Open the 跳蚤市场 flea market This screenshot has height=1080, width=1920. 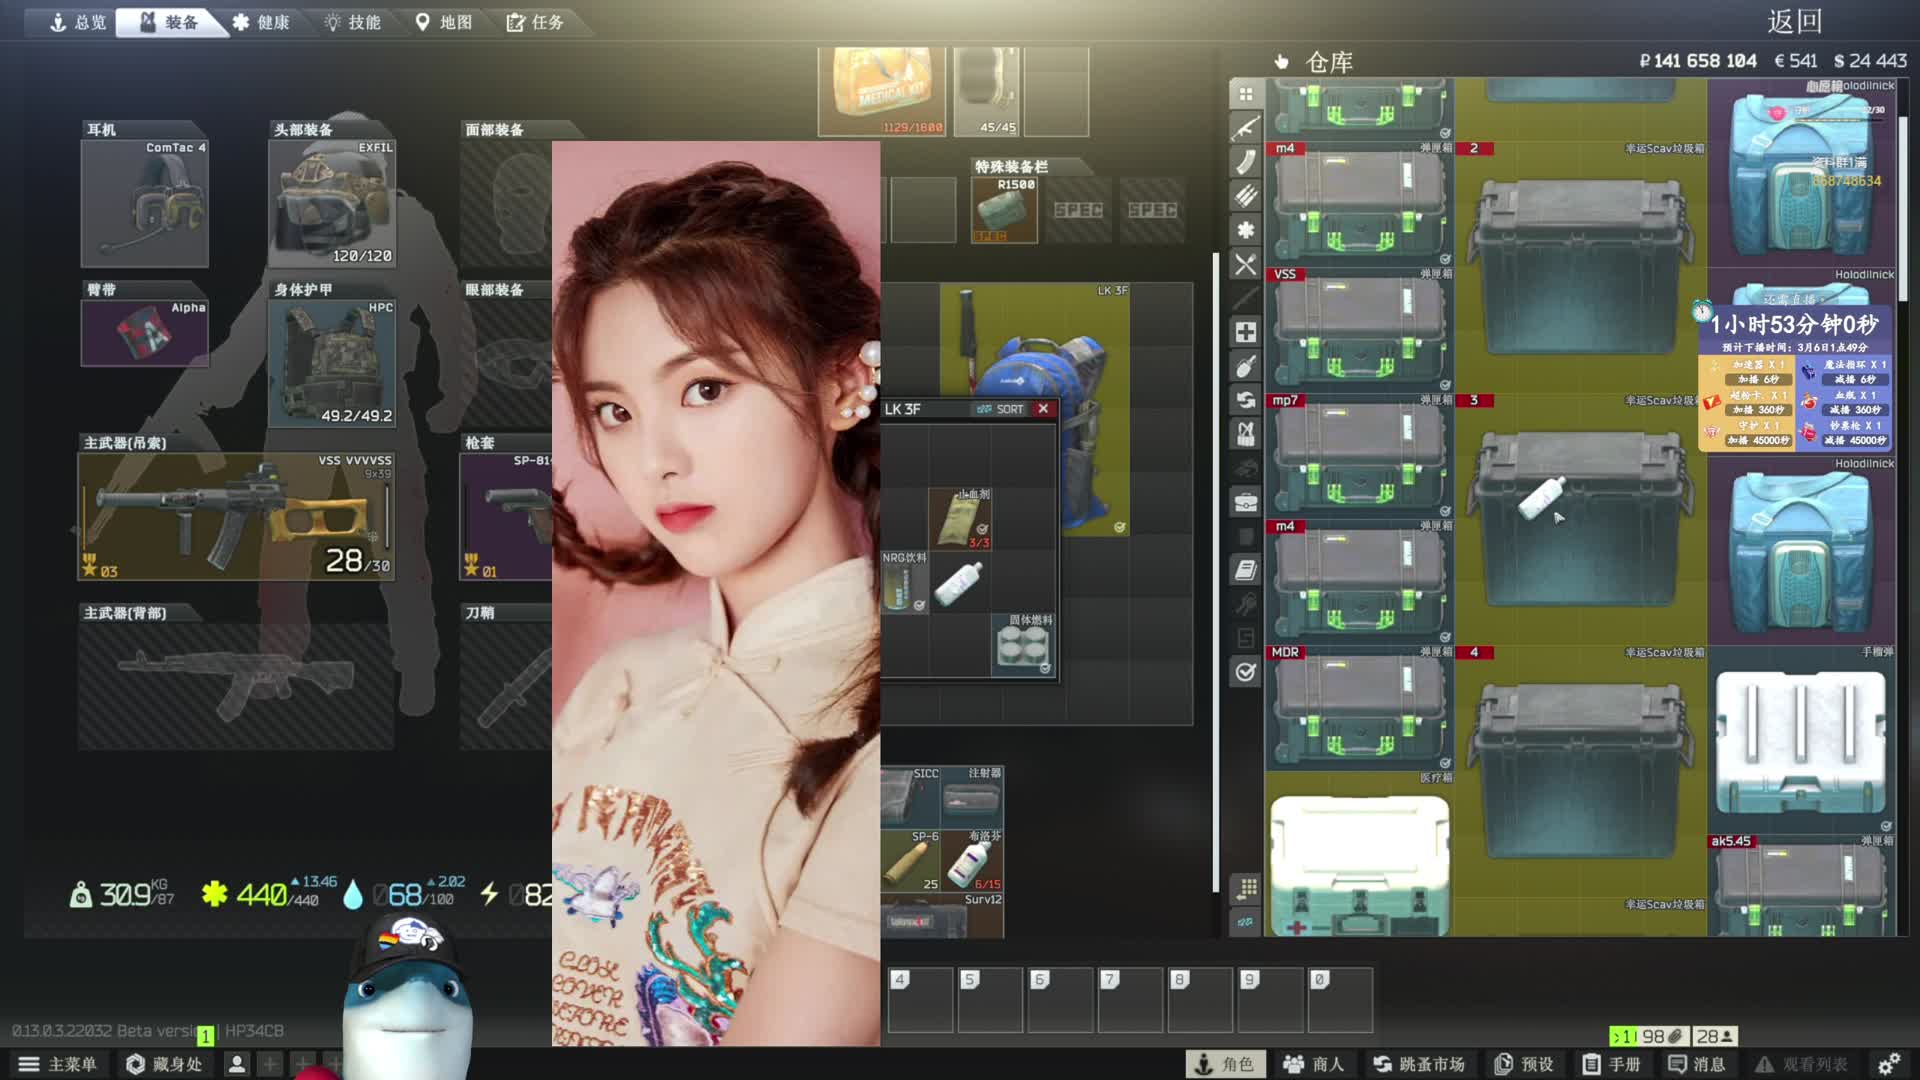tap(1418, 1064)
